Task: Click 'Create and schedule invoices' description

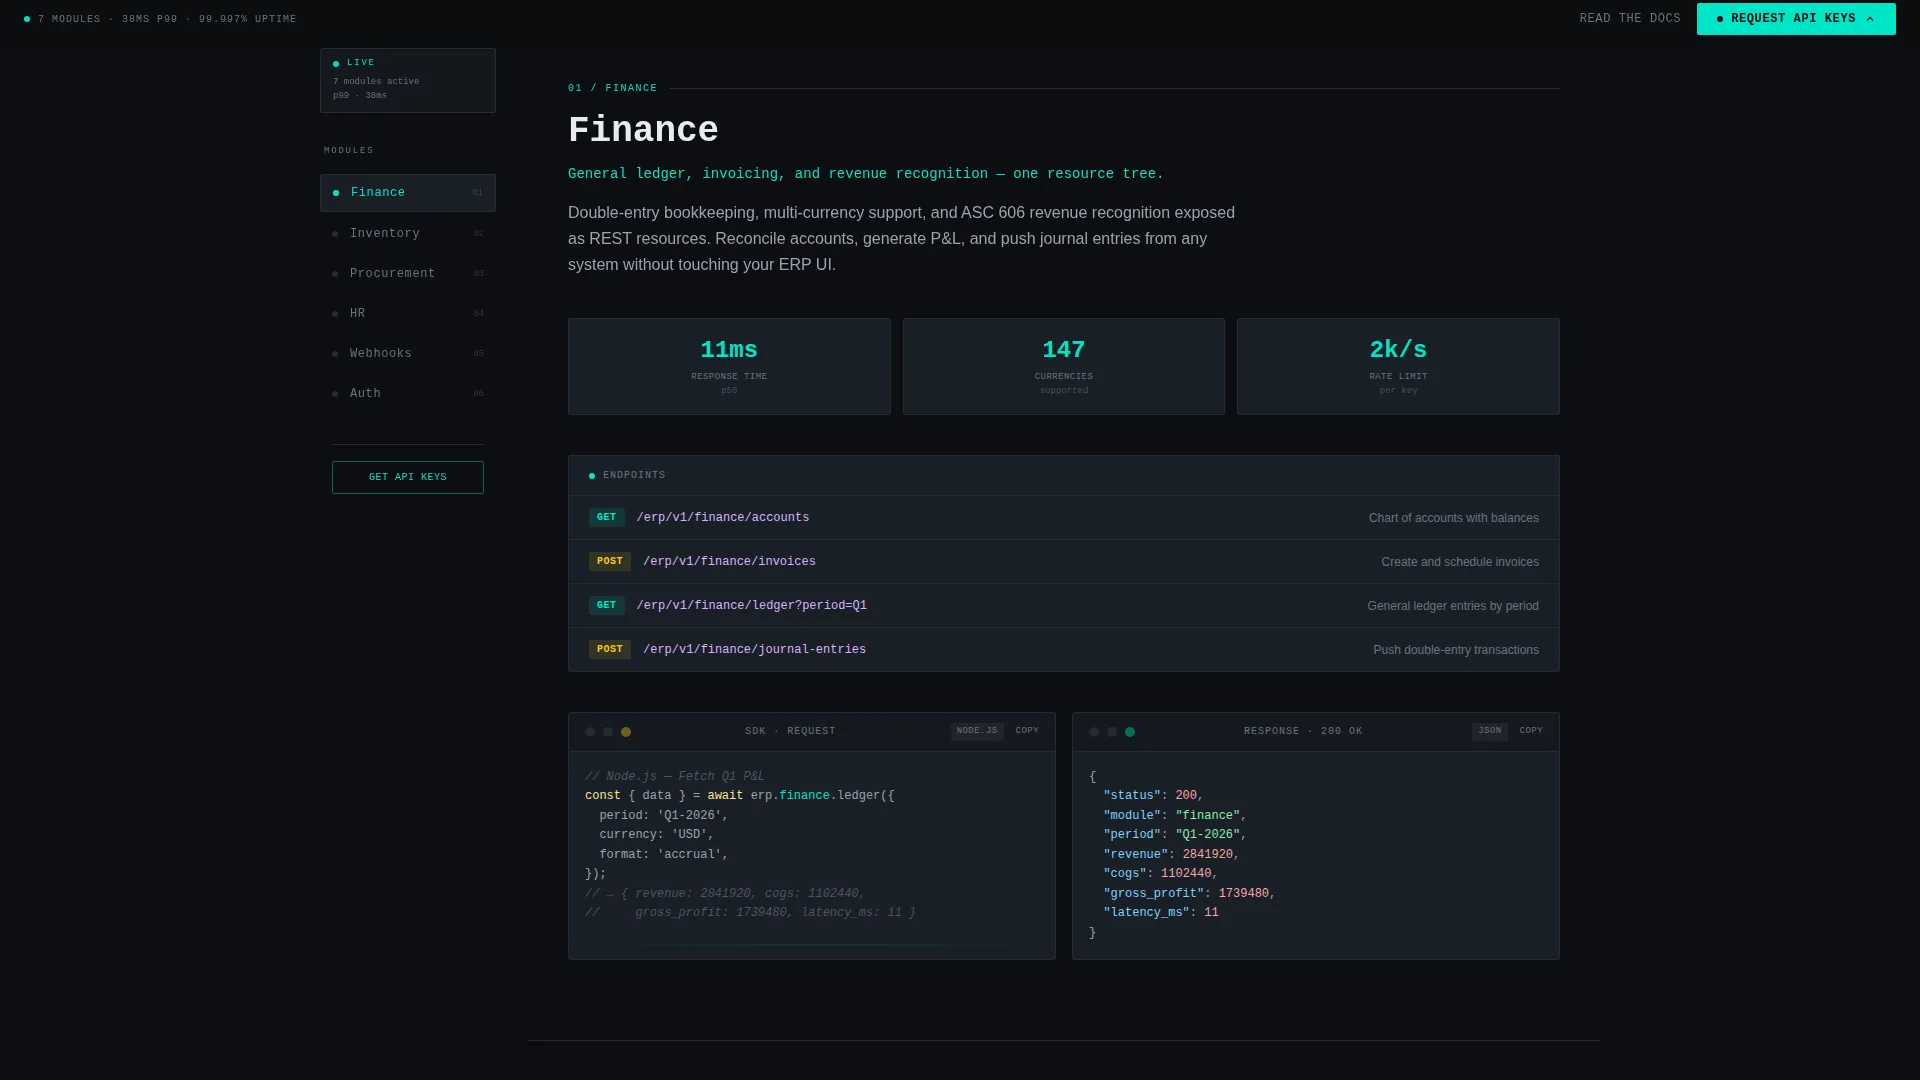Action: [1459, 562]
